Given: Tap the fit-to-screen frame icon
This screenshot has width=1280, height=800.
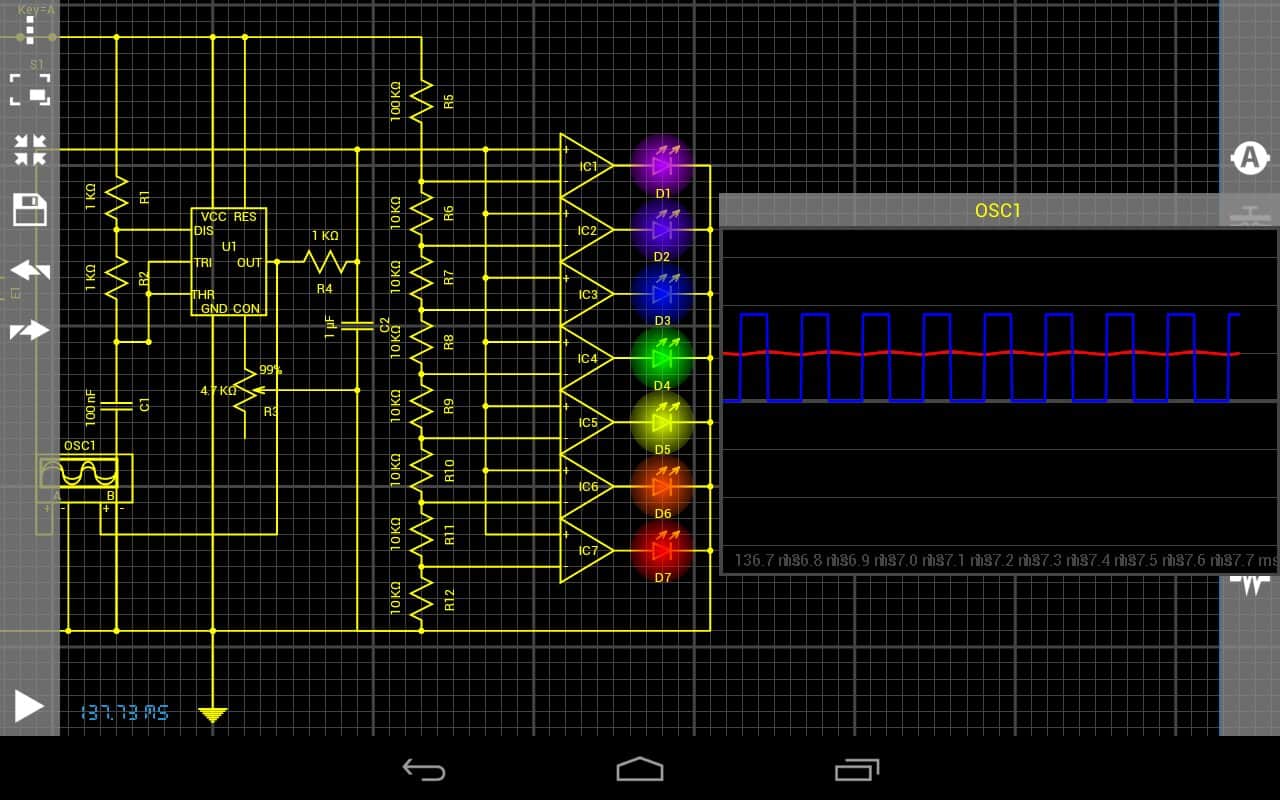Looking at the screenshot, I should (30, 90).
